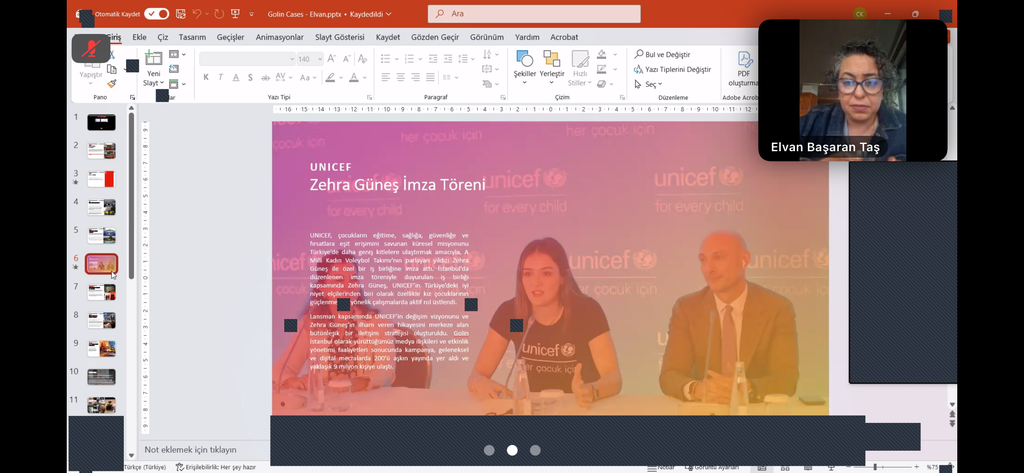Image resolution: width=1024 pixels, height=473 pixels.
Task: Click the Ara search box
Action: [534, 14]
